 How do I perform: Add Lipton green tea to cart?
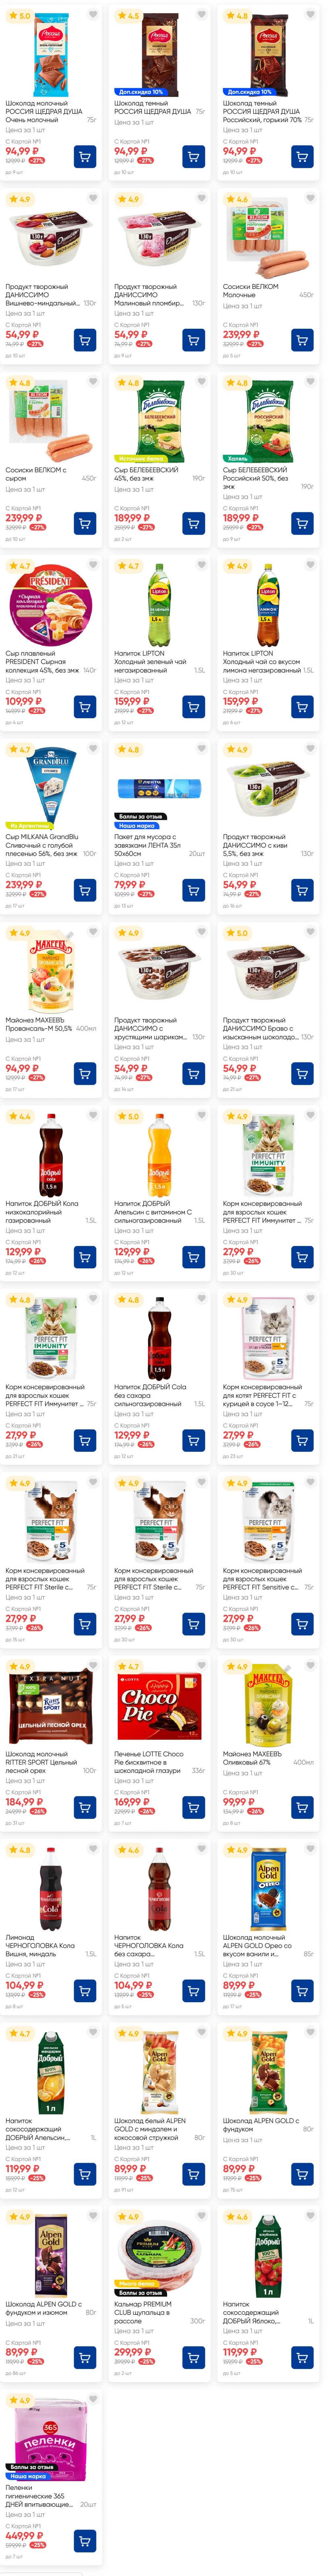pyautogui.click(x=193, y=707)
